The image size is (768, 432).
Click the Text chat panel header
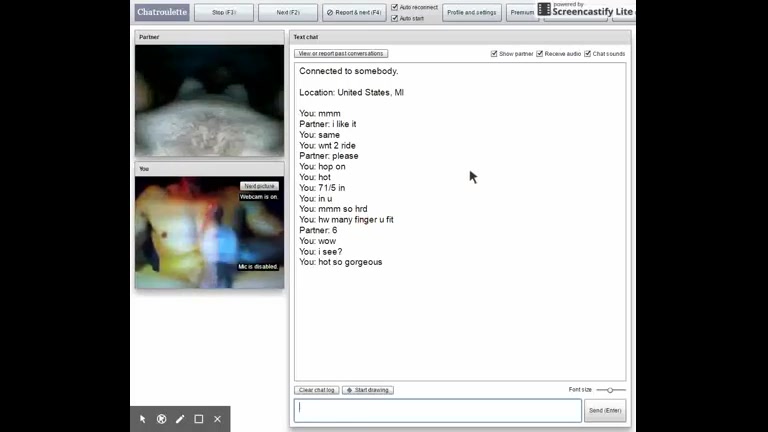point(460,37)
